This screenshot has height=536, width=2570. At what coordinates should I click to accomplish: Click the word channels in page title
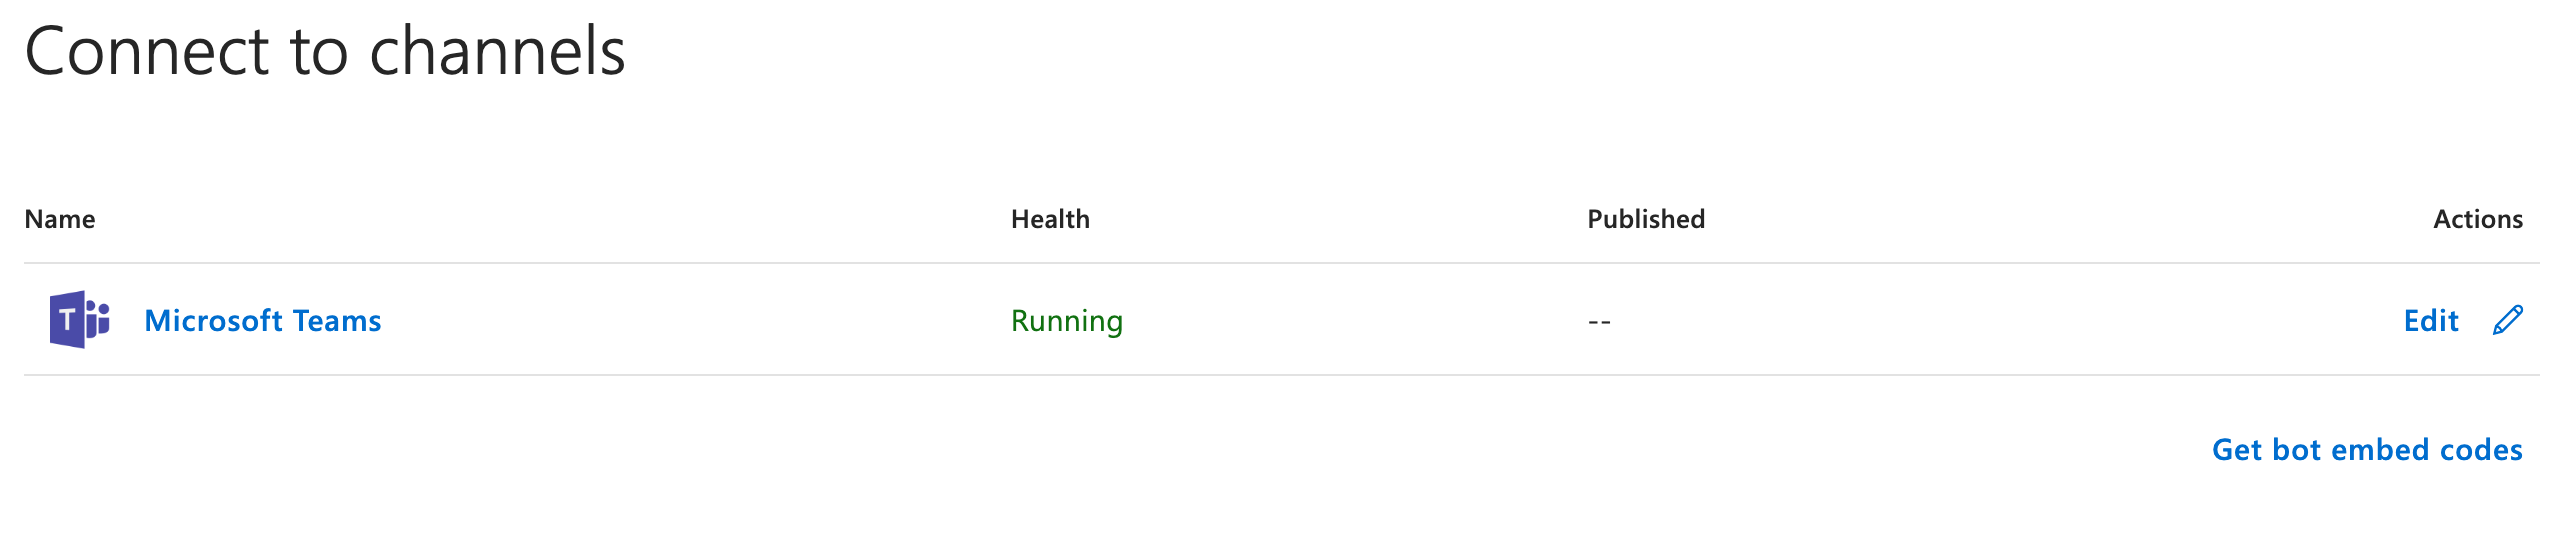[x=497, y=52]
